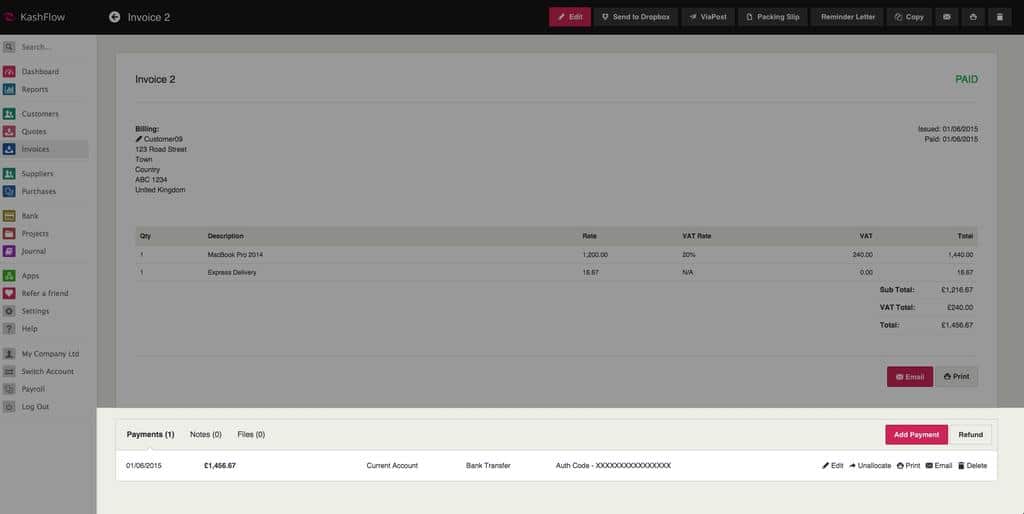Open the Bank section in sidebar
The width and height of the screenshot is (1024, 514).
pyautogui.click(x=30, y=216)
